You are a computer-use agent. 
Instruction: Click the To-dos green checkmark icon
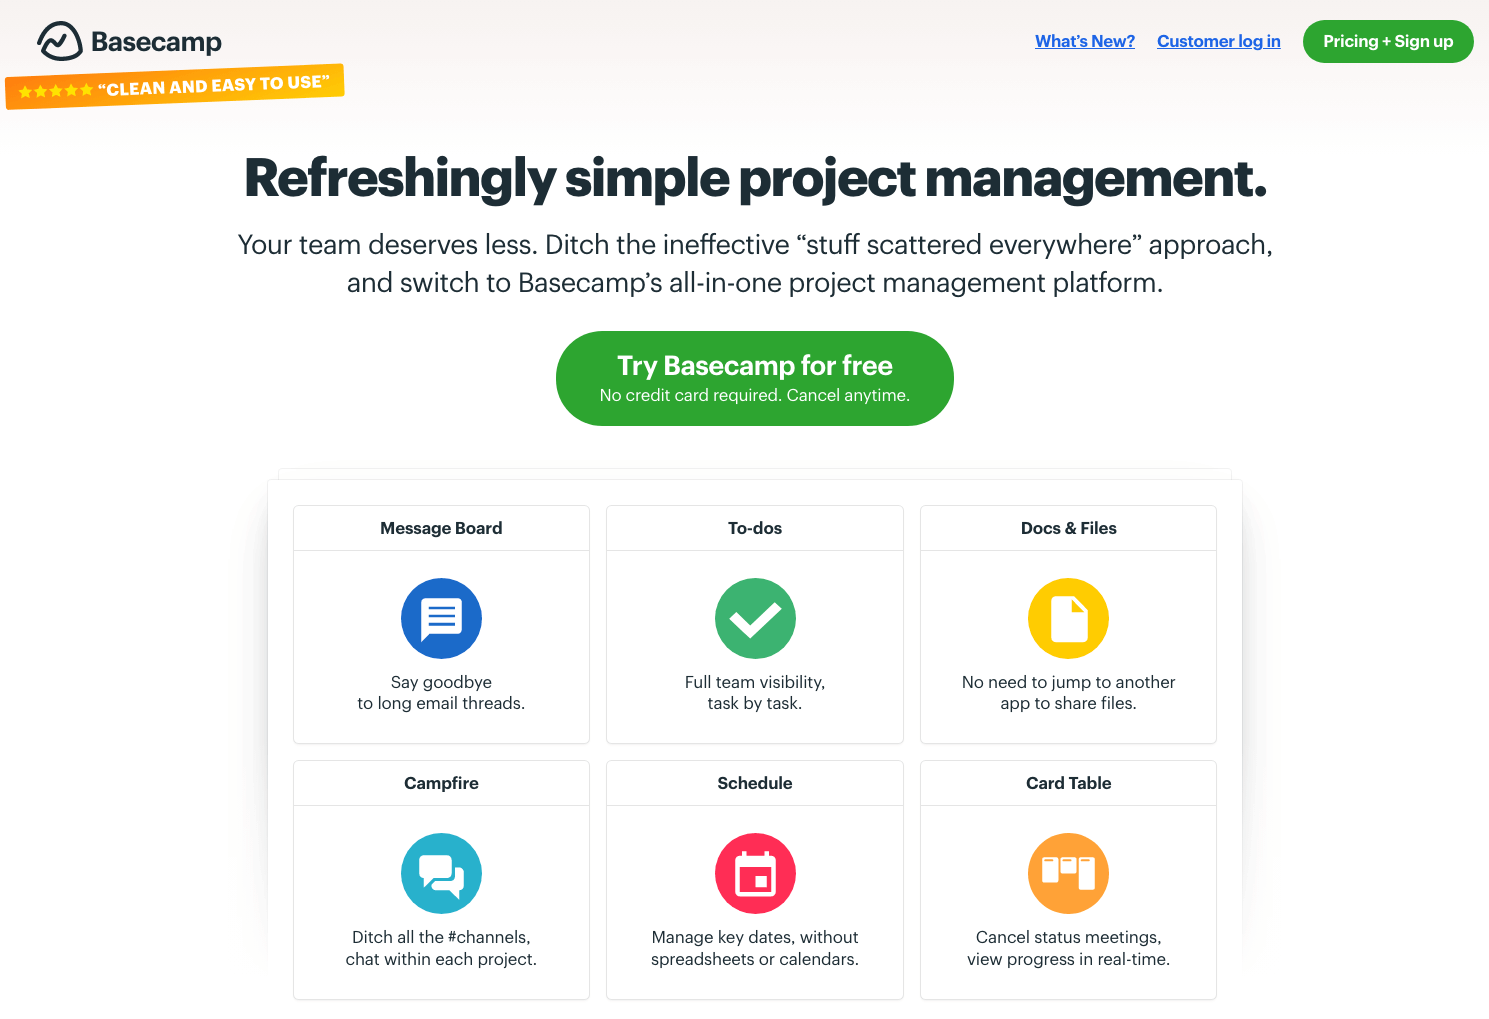tap(755, 618)
